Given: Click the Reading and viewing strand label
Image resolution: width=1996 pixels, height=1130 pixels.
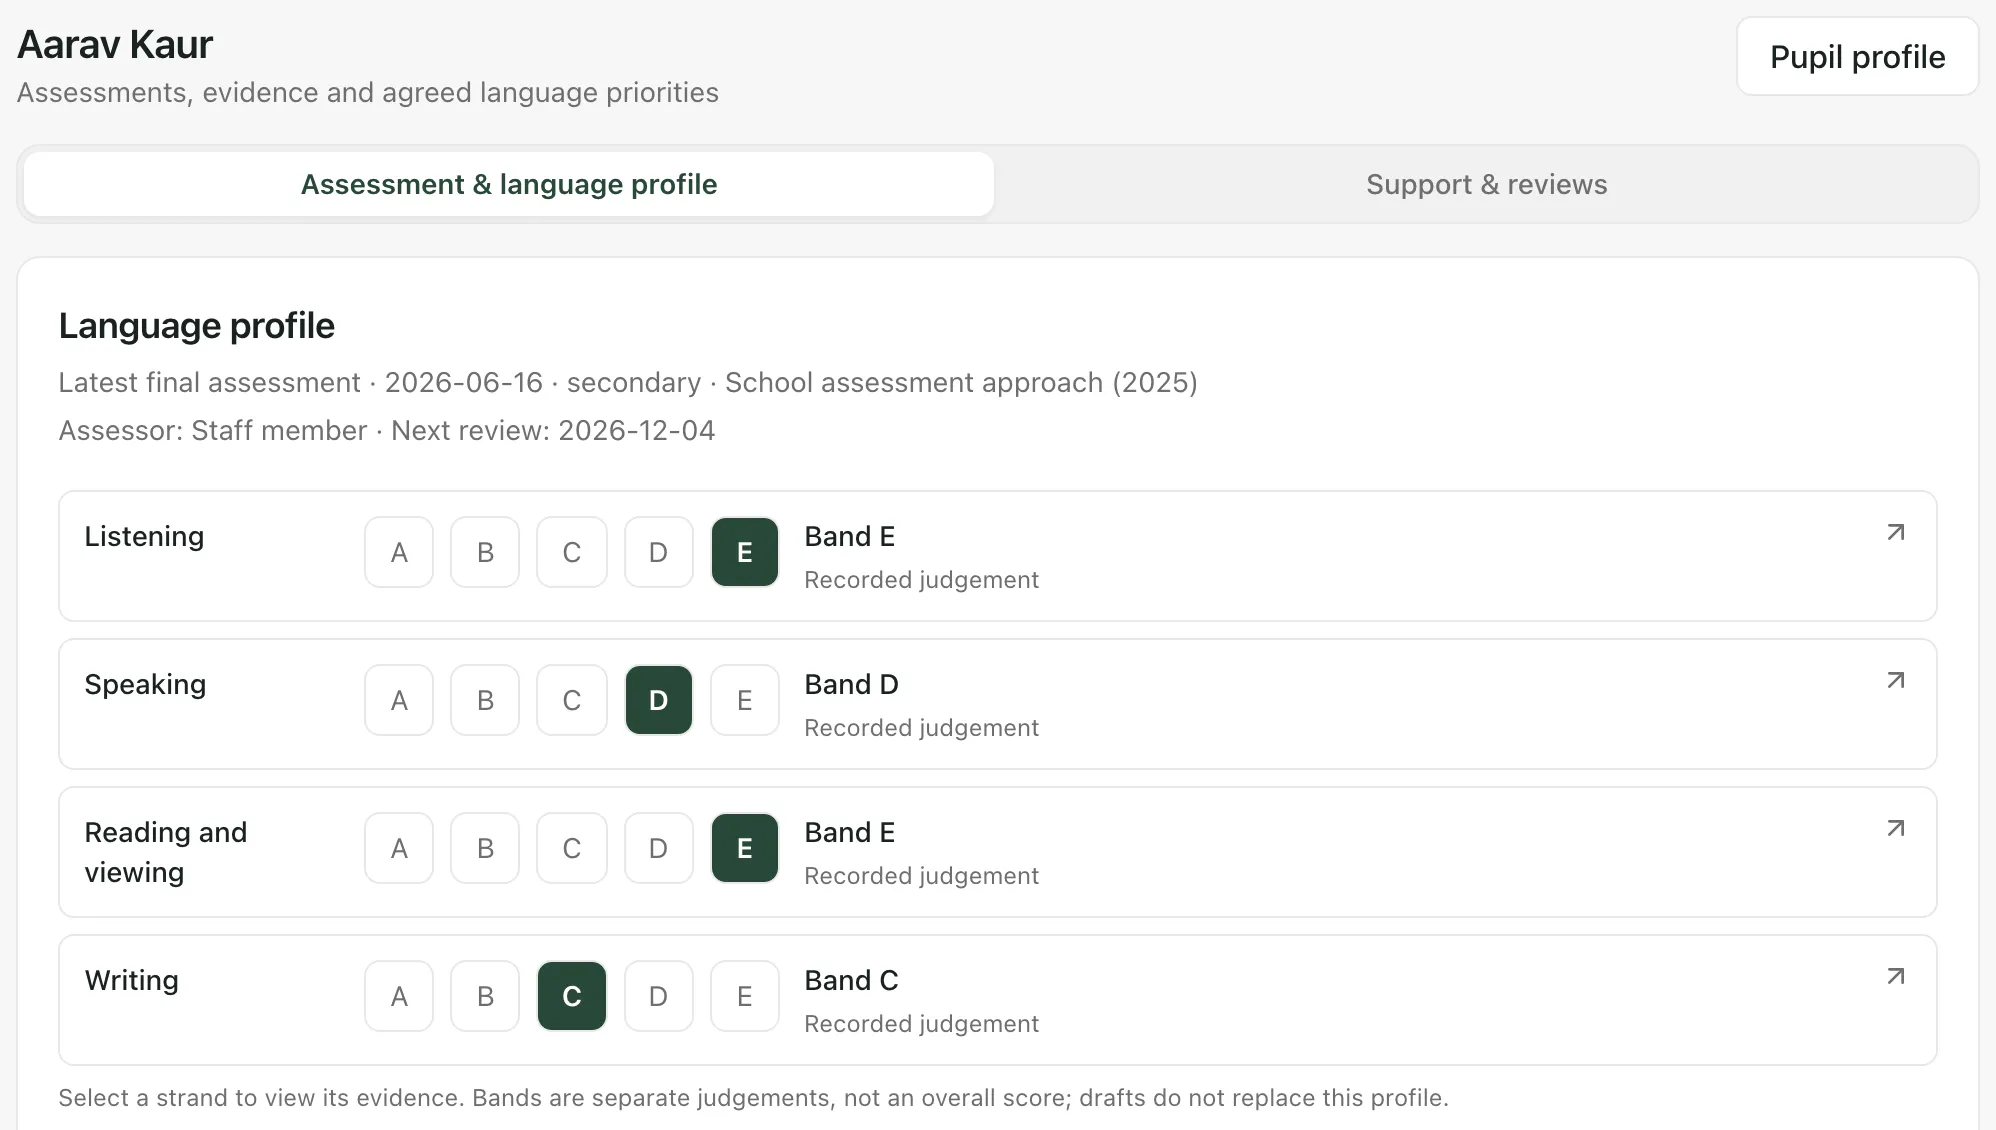Looking at the screenshot, I should (x=165, y=852).
